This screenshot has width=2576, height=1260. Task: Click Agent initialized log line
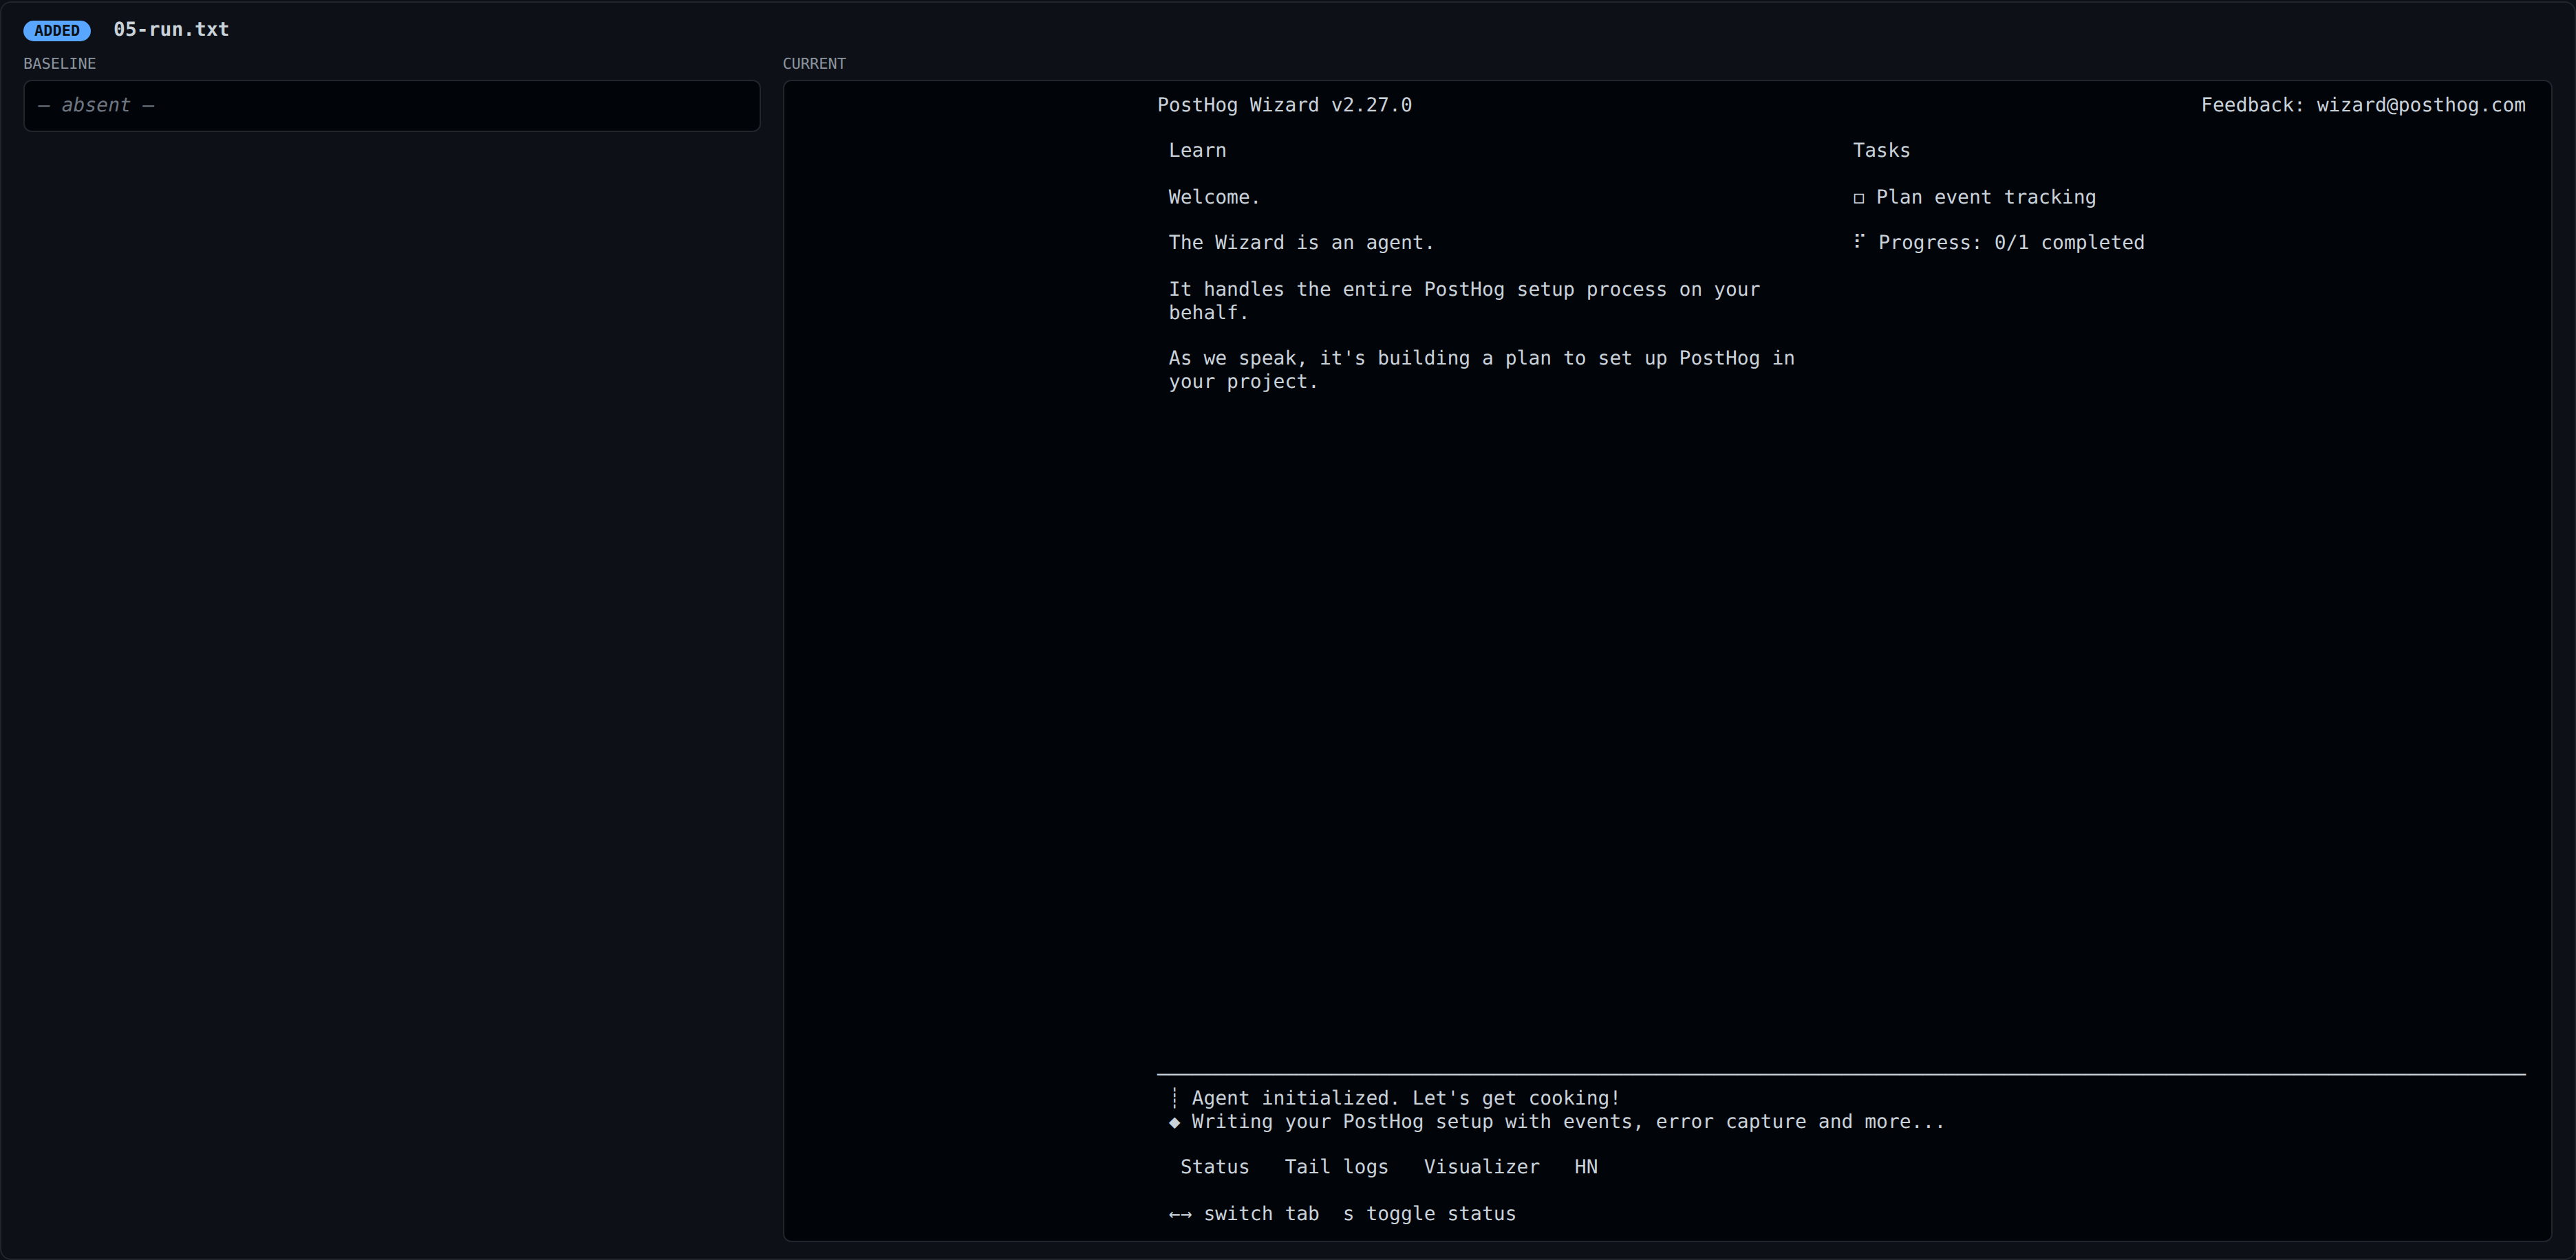(1405, 1098)
